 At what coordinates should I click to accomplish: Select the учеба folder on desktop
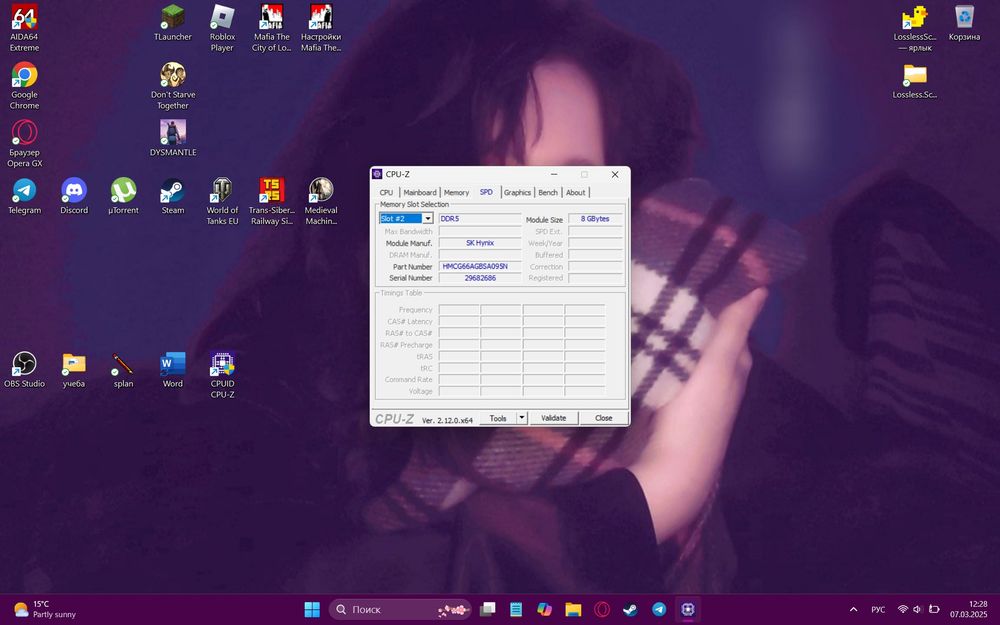coord(74,370)
